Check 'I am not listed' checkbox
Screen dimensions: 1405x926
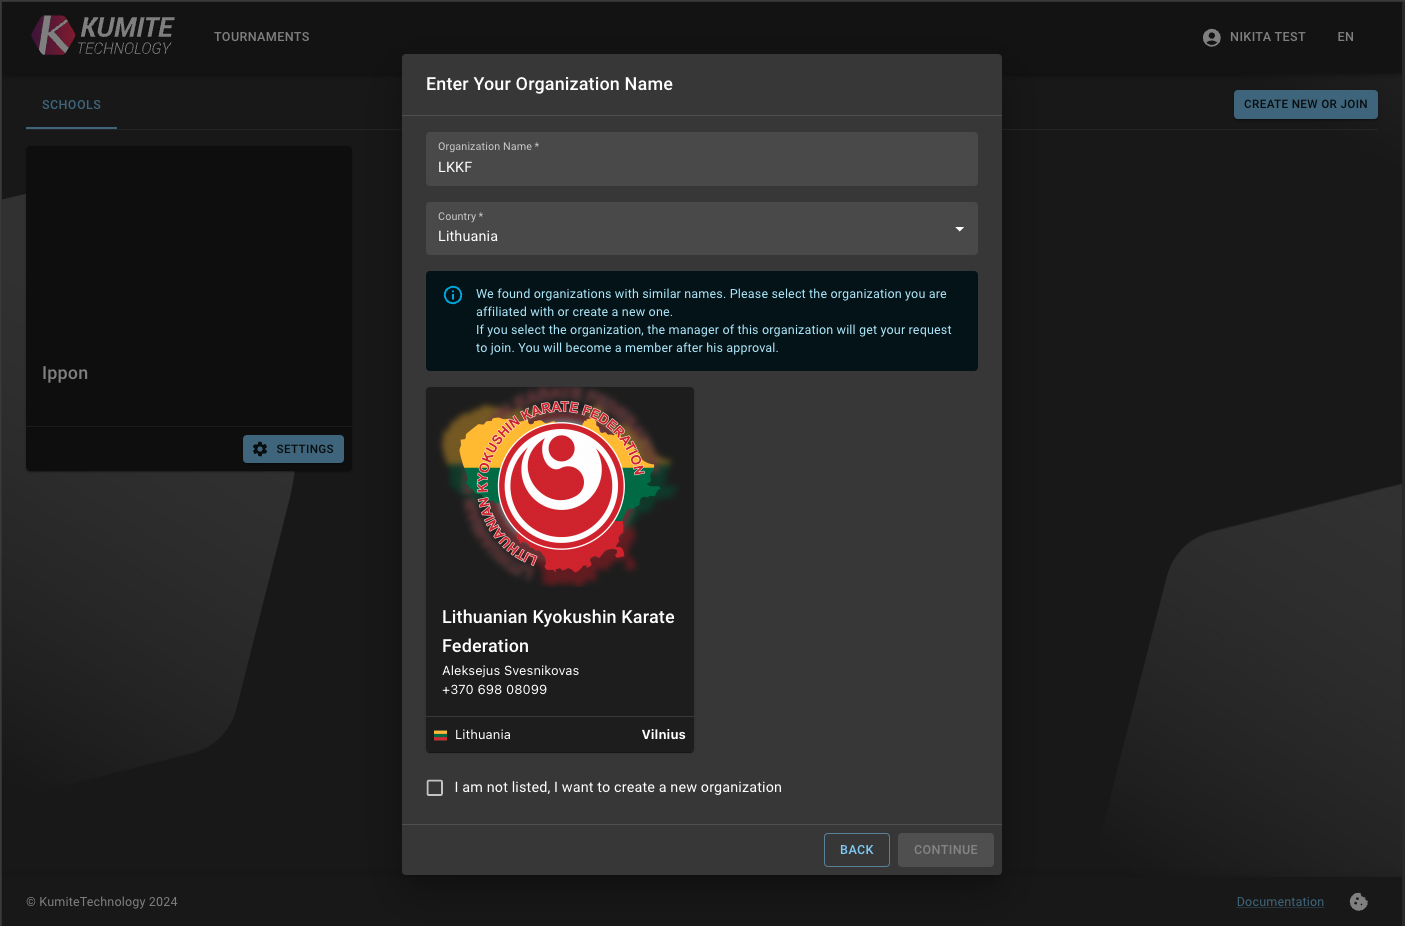(435, 788)
